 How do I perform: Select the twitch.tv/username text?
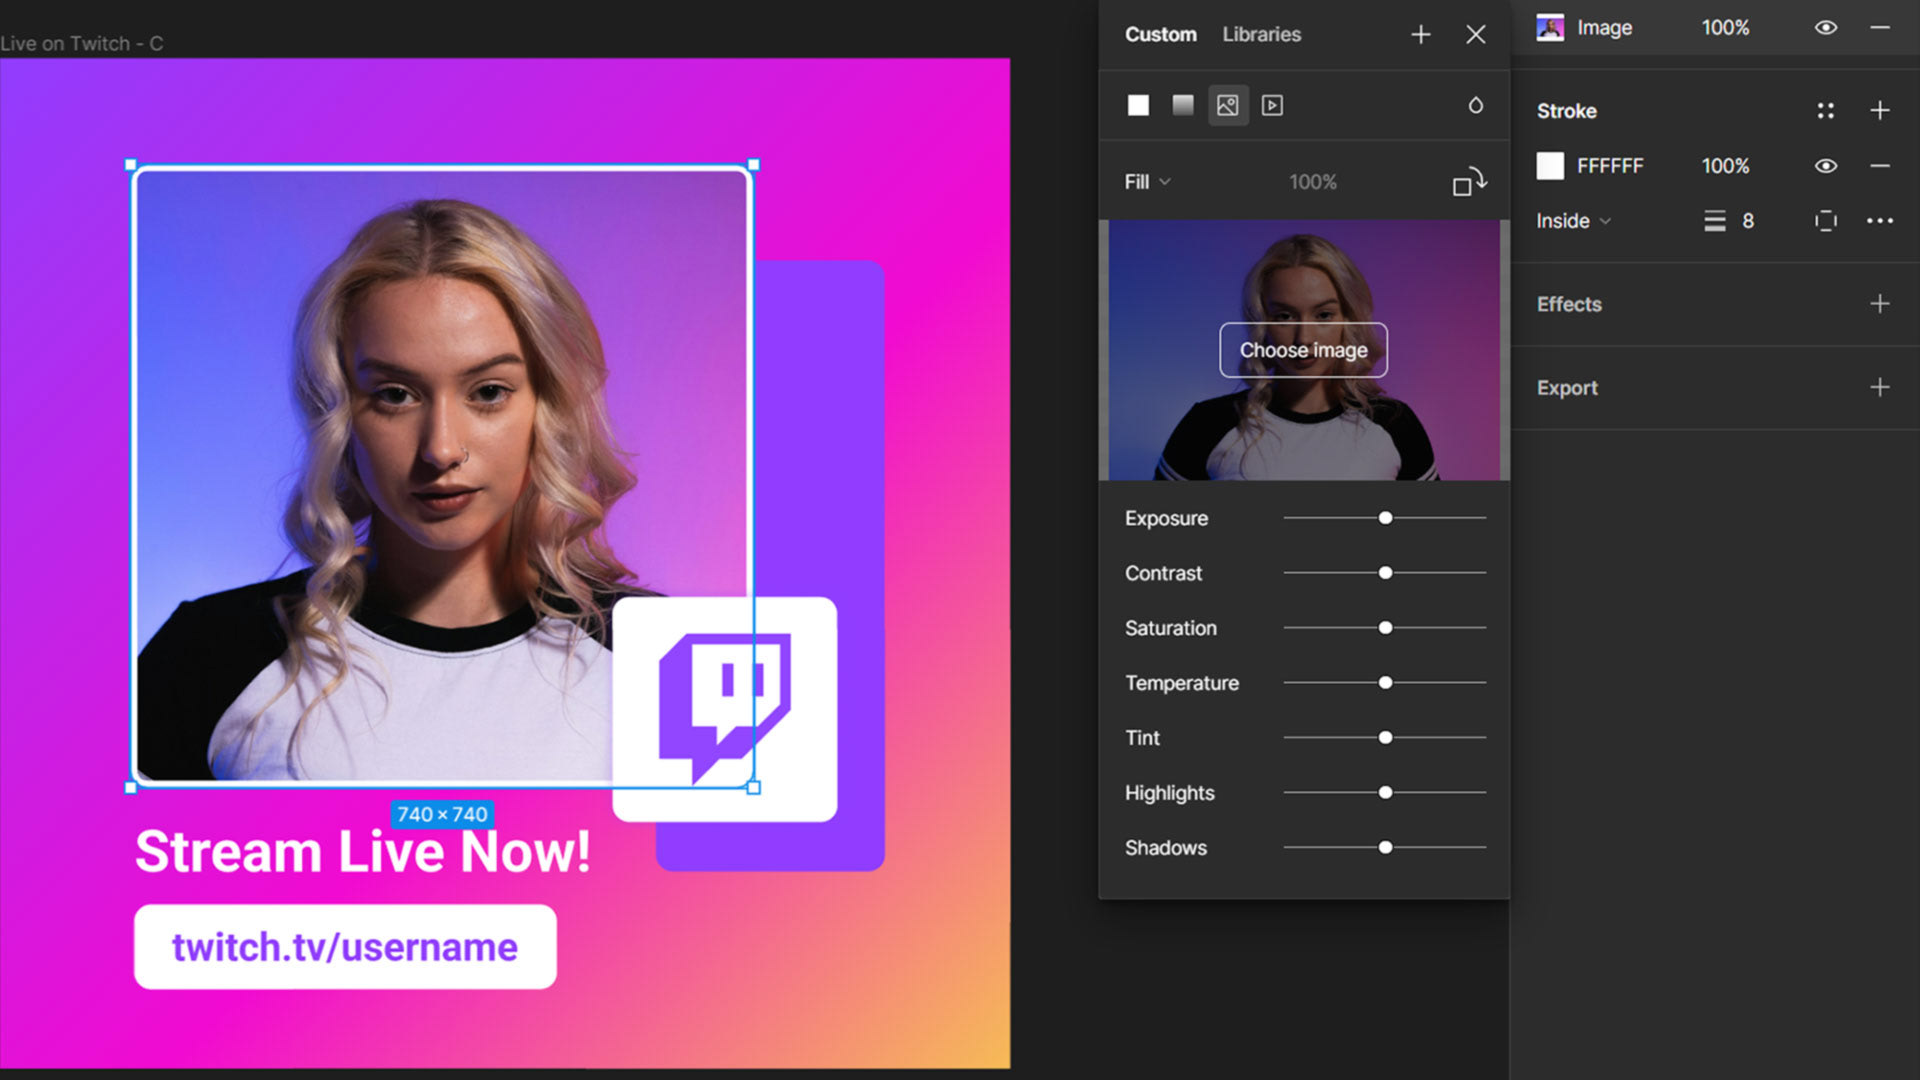[345, 947]
